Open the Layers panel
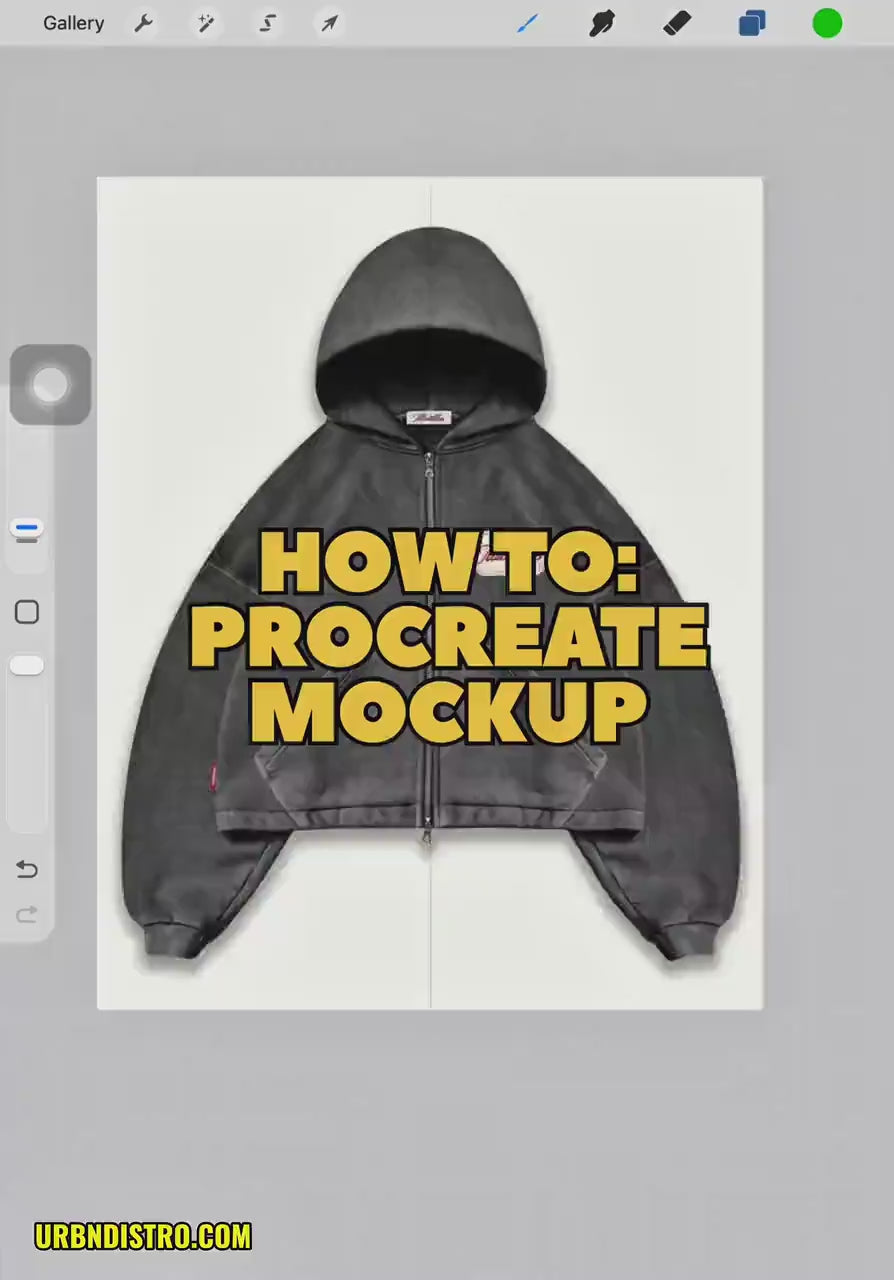 pyautogui.click(x=752, y=23)
